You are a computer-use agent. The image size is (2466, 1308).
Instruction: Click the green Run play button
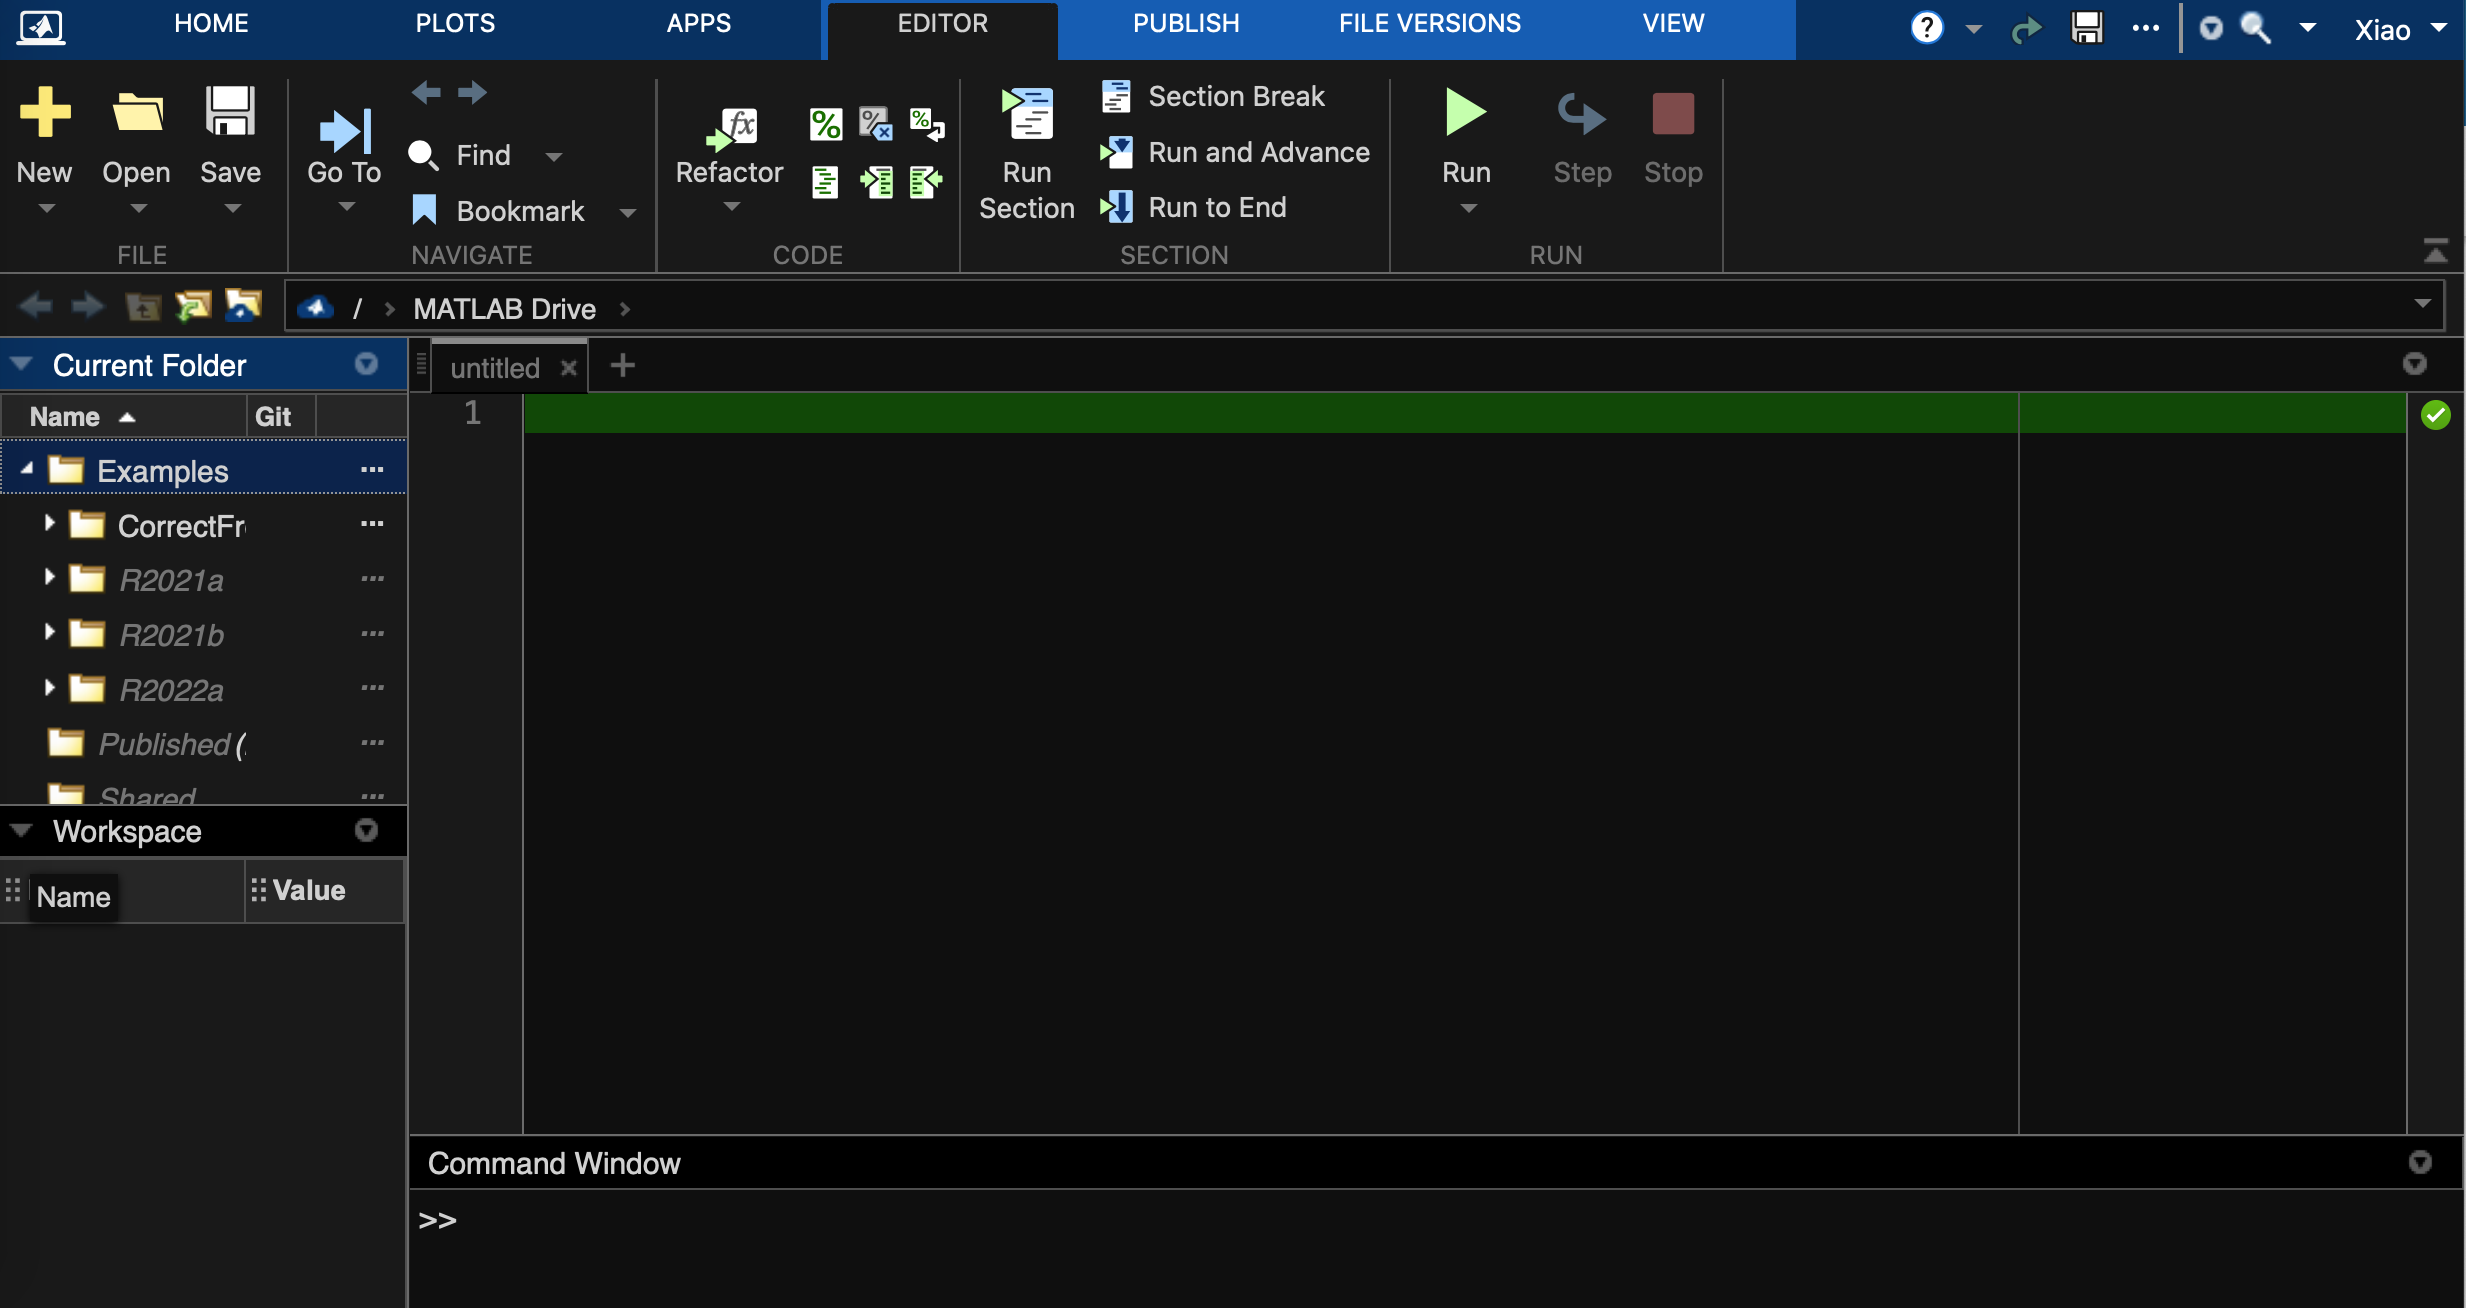[1466, 111]
